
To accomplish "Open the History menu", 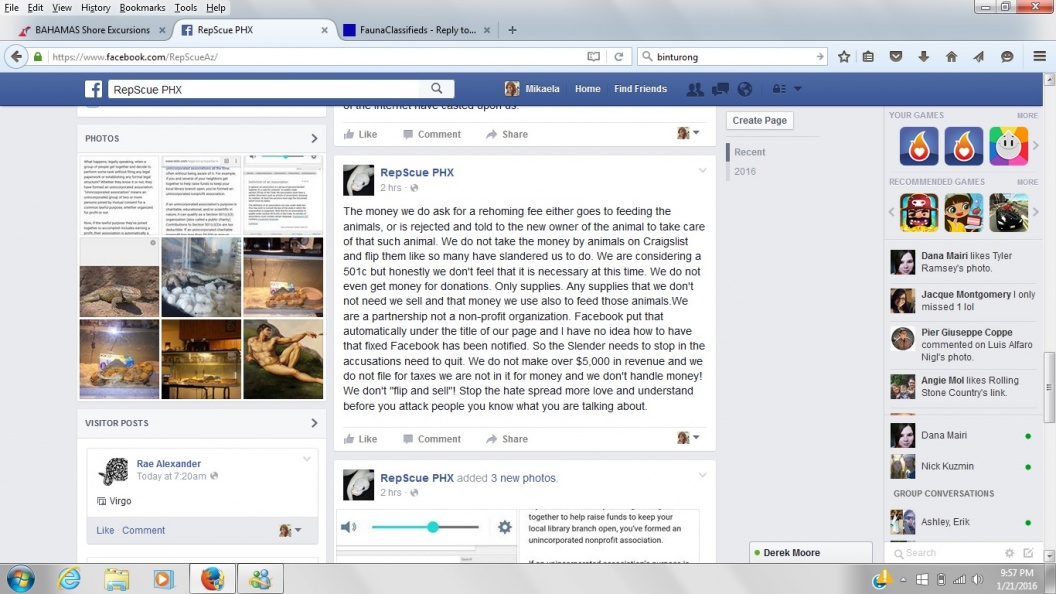I will coord(95,7).
